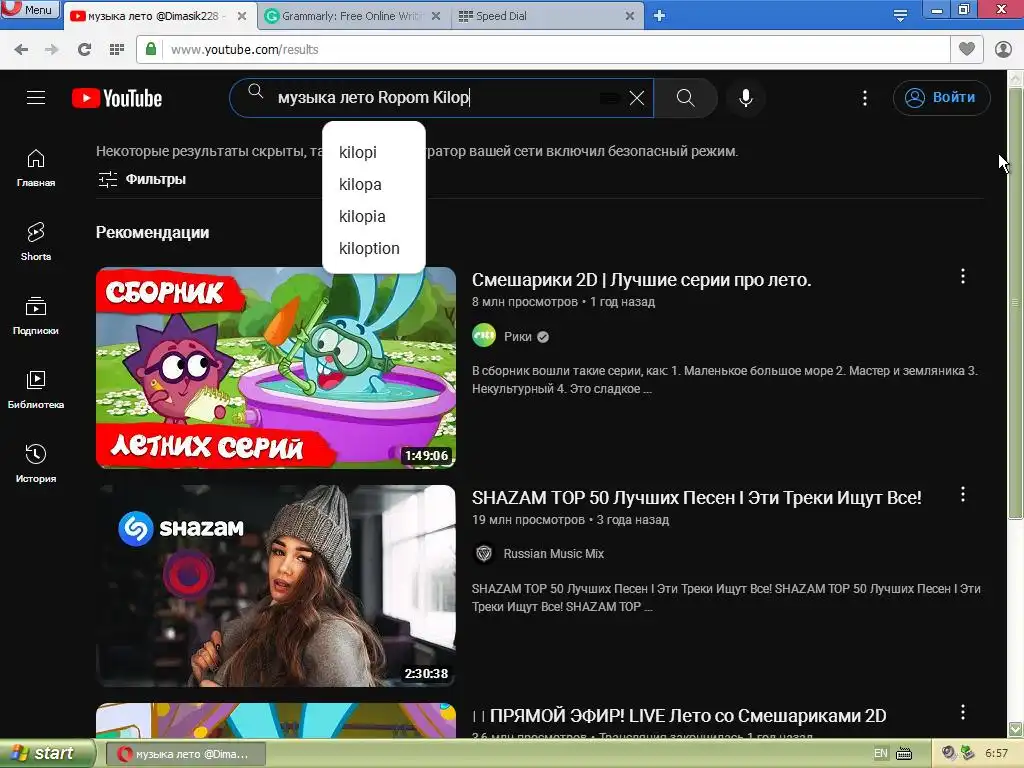This screenshot has width=1024, height=768.
Task: Open title Смешарики 2D Лучшие серии про лето
Action: click(641, 280)
